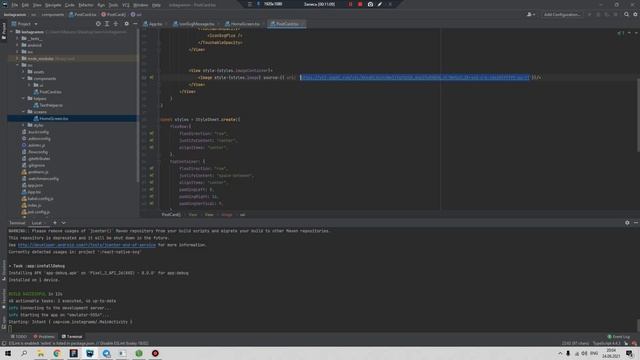Toggle the TODO tool window at bottom

(19, 337)
